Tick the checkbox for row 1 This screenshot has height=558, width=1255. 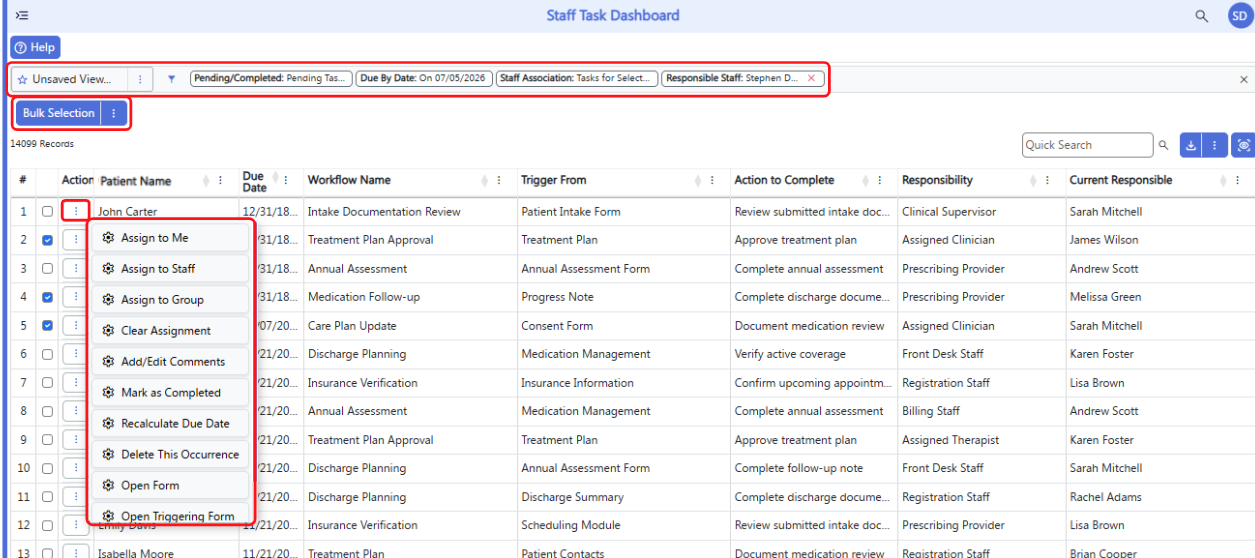(x=47, y=212)
